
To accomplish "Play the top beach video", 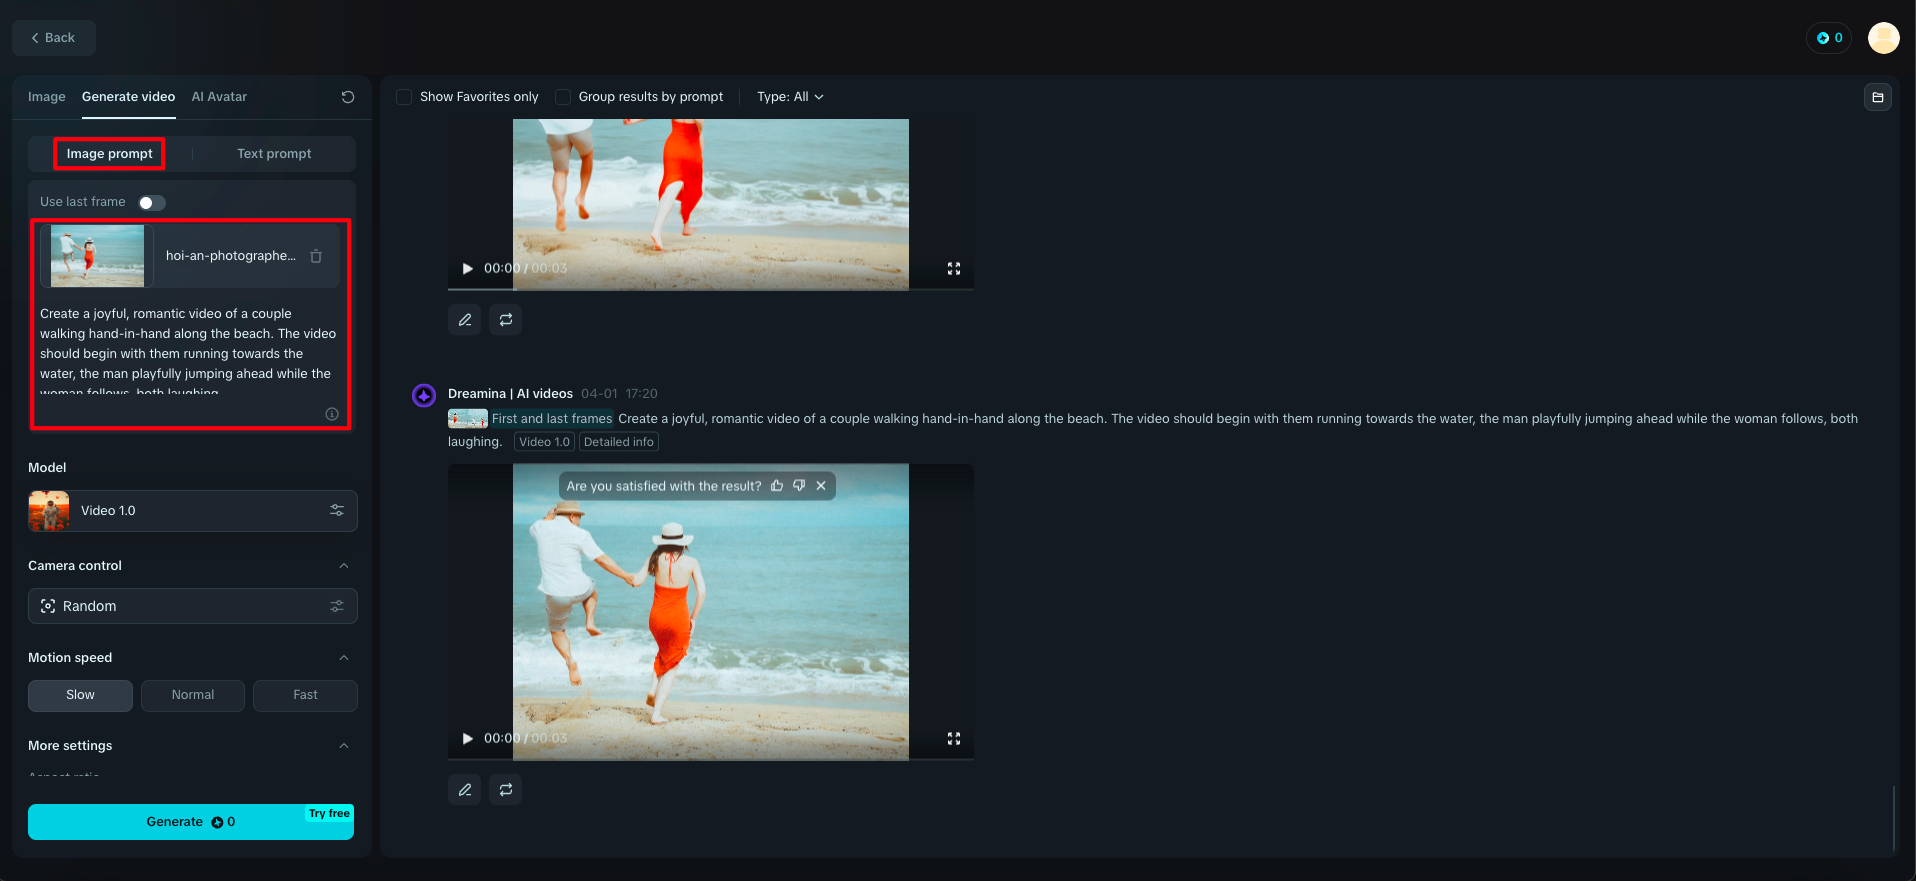I will 467,269.
